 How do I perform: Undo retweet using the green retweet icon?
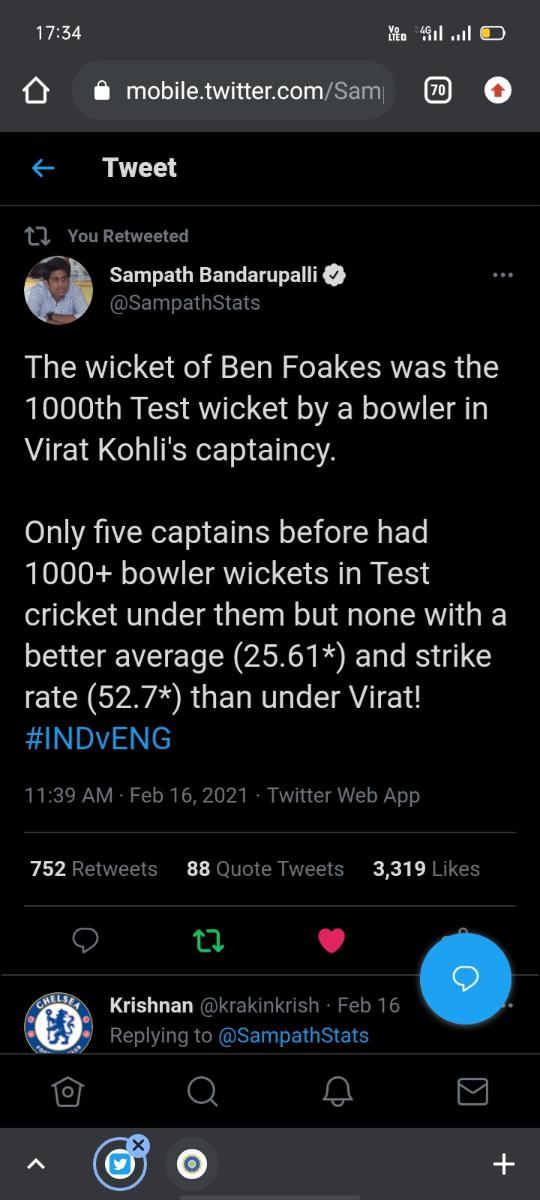pyautogui.click(x=208, y=940)
